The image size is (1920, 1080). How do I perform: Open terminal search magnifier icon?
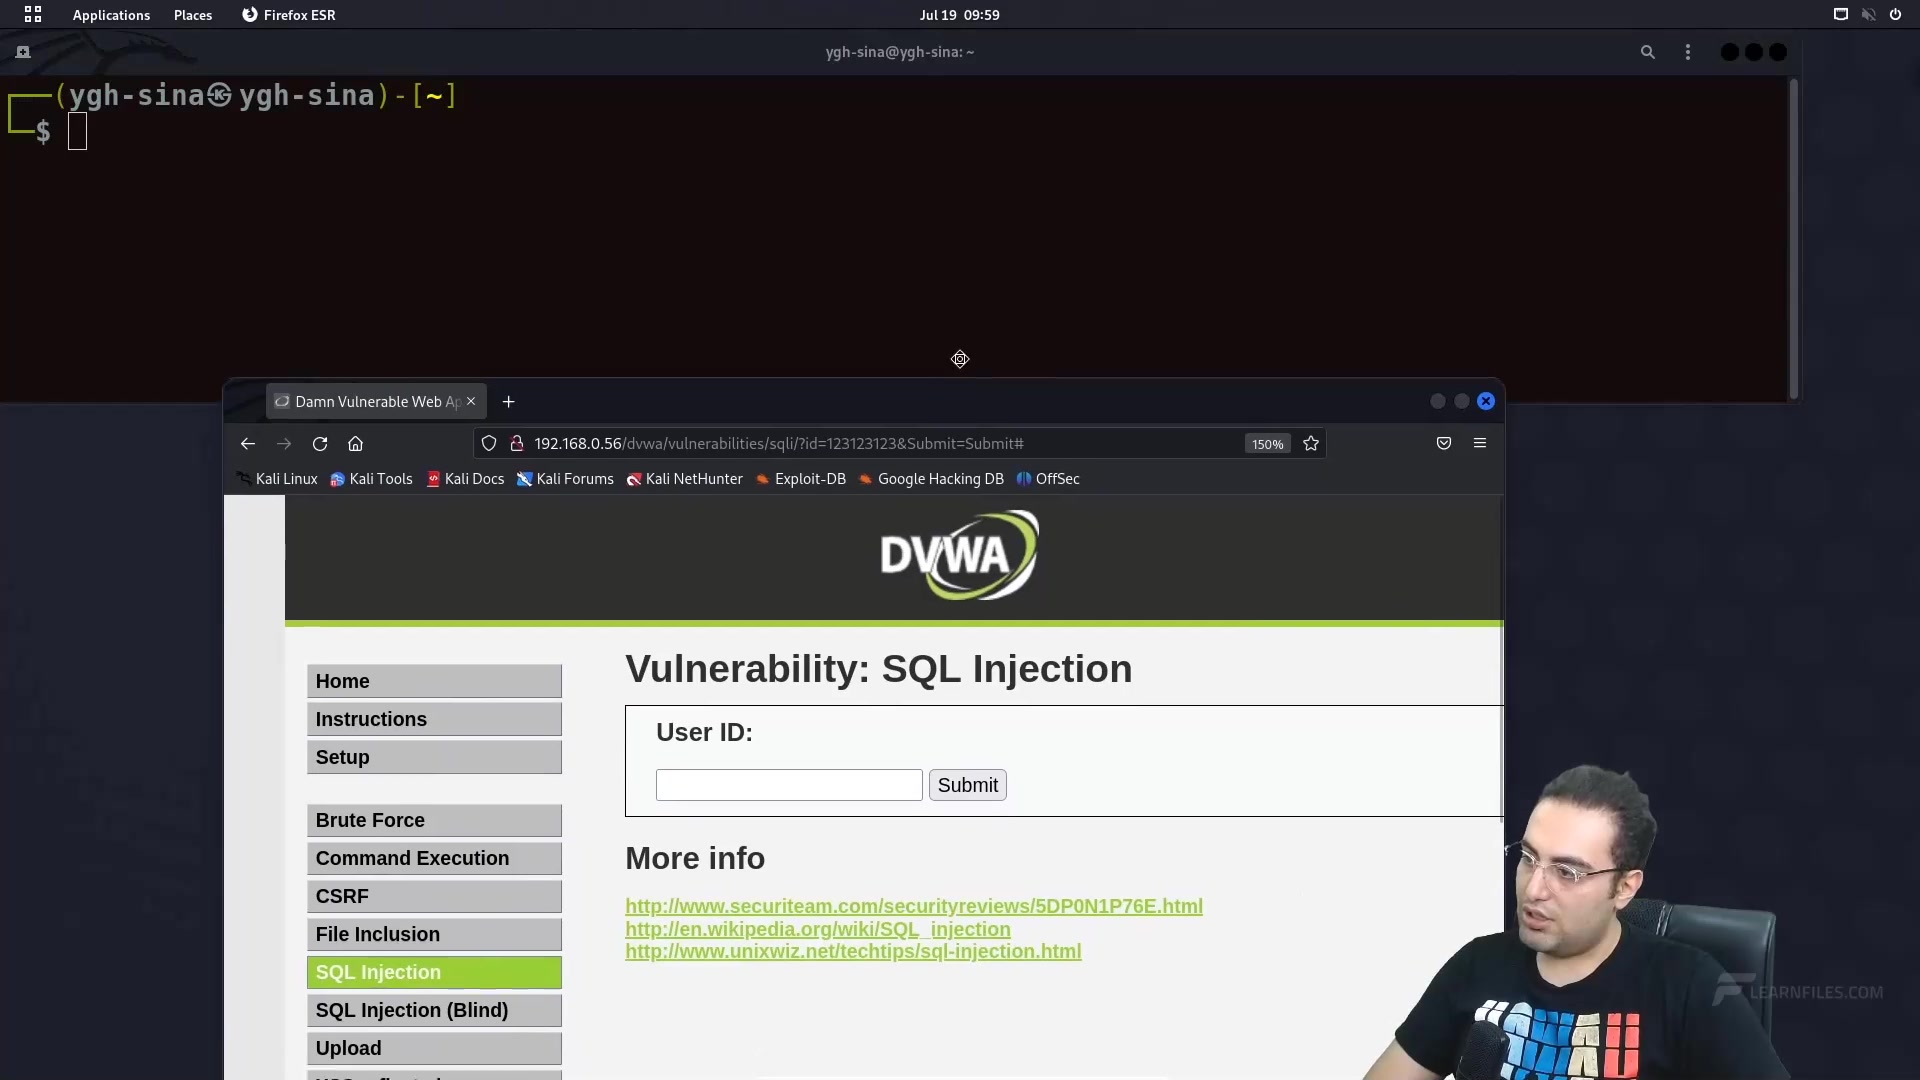coord(1648,52)
